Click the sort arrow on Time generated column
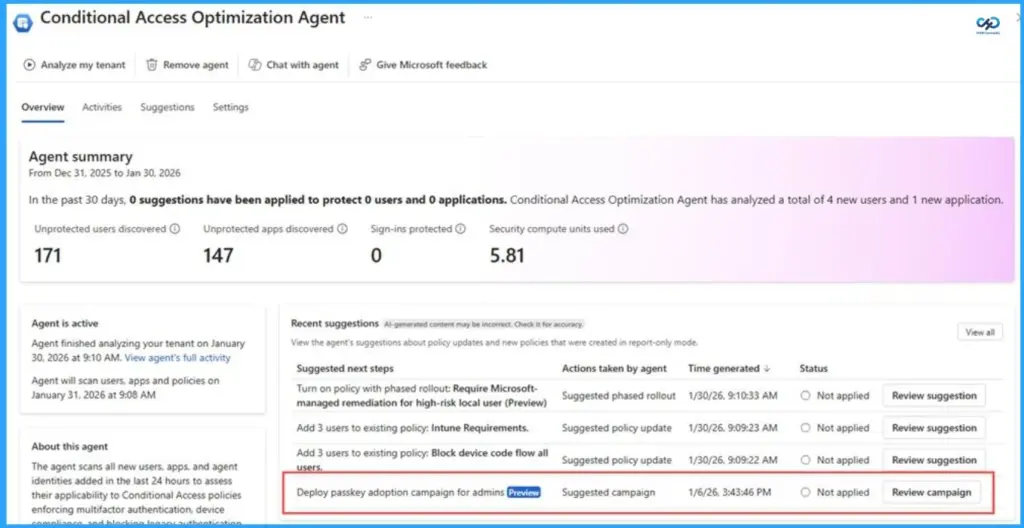This screenshot has height=528, width=1024. tap(767, 369)
